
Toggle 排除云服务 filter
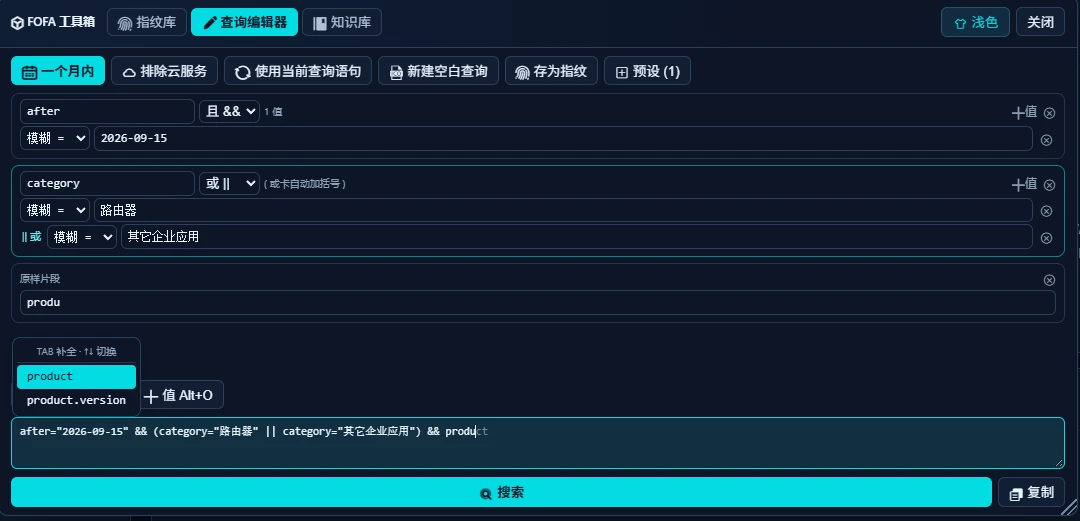(165, 71)
